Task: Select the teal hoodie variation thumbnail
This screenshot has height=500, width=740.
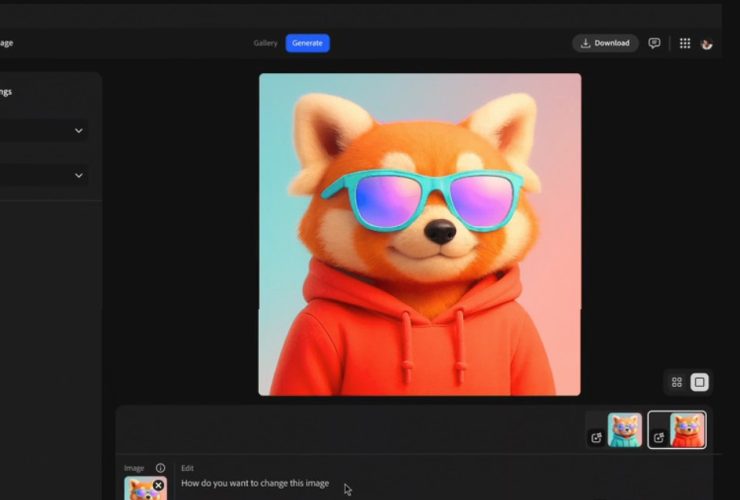Action: pos(625,430)
